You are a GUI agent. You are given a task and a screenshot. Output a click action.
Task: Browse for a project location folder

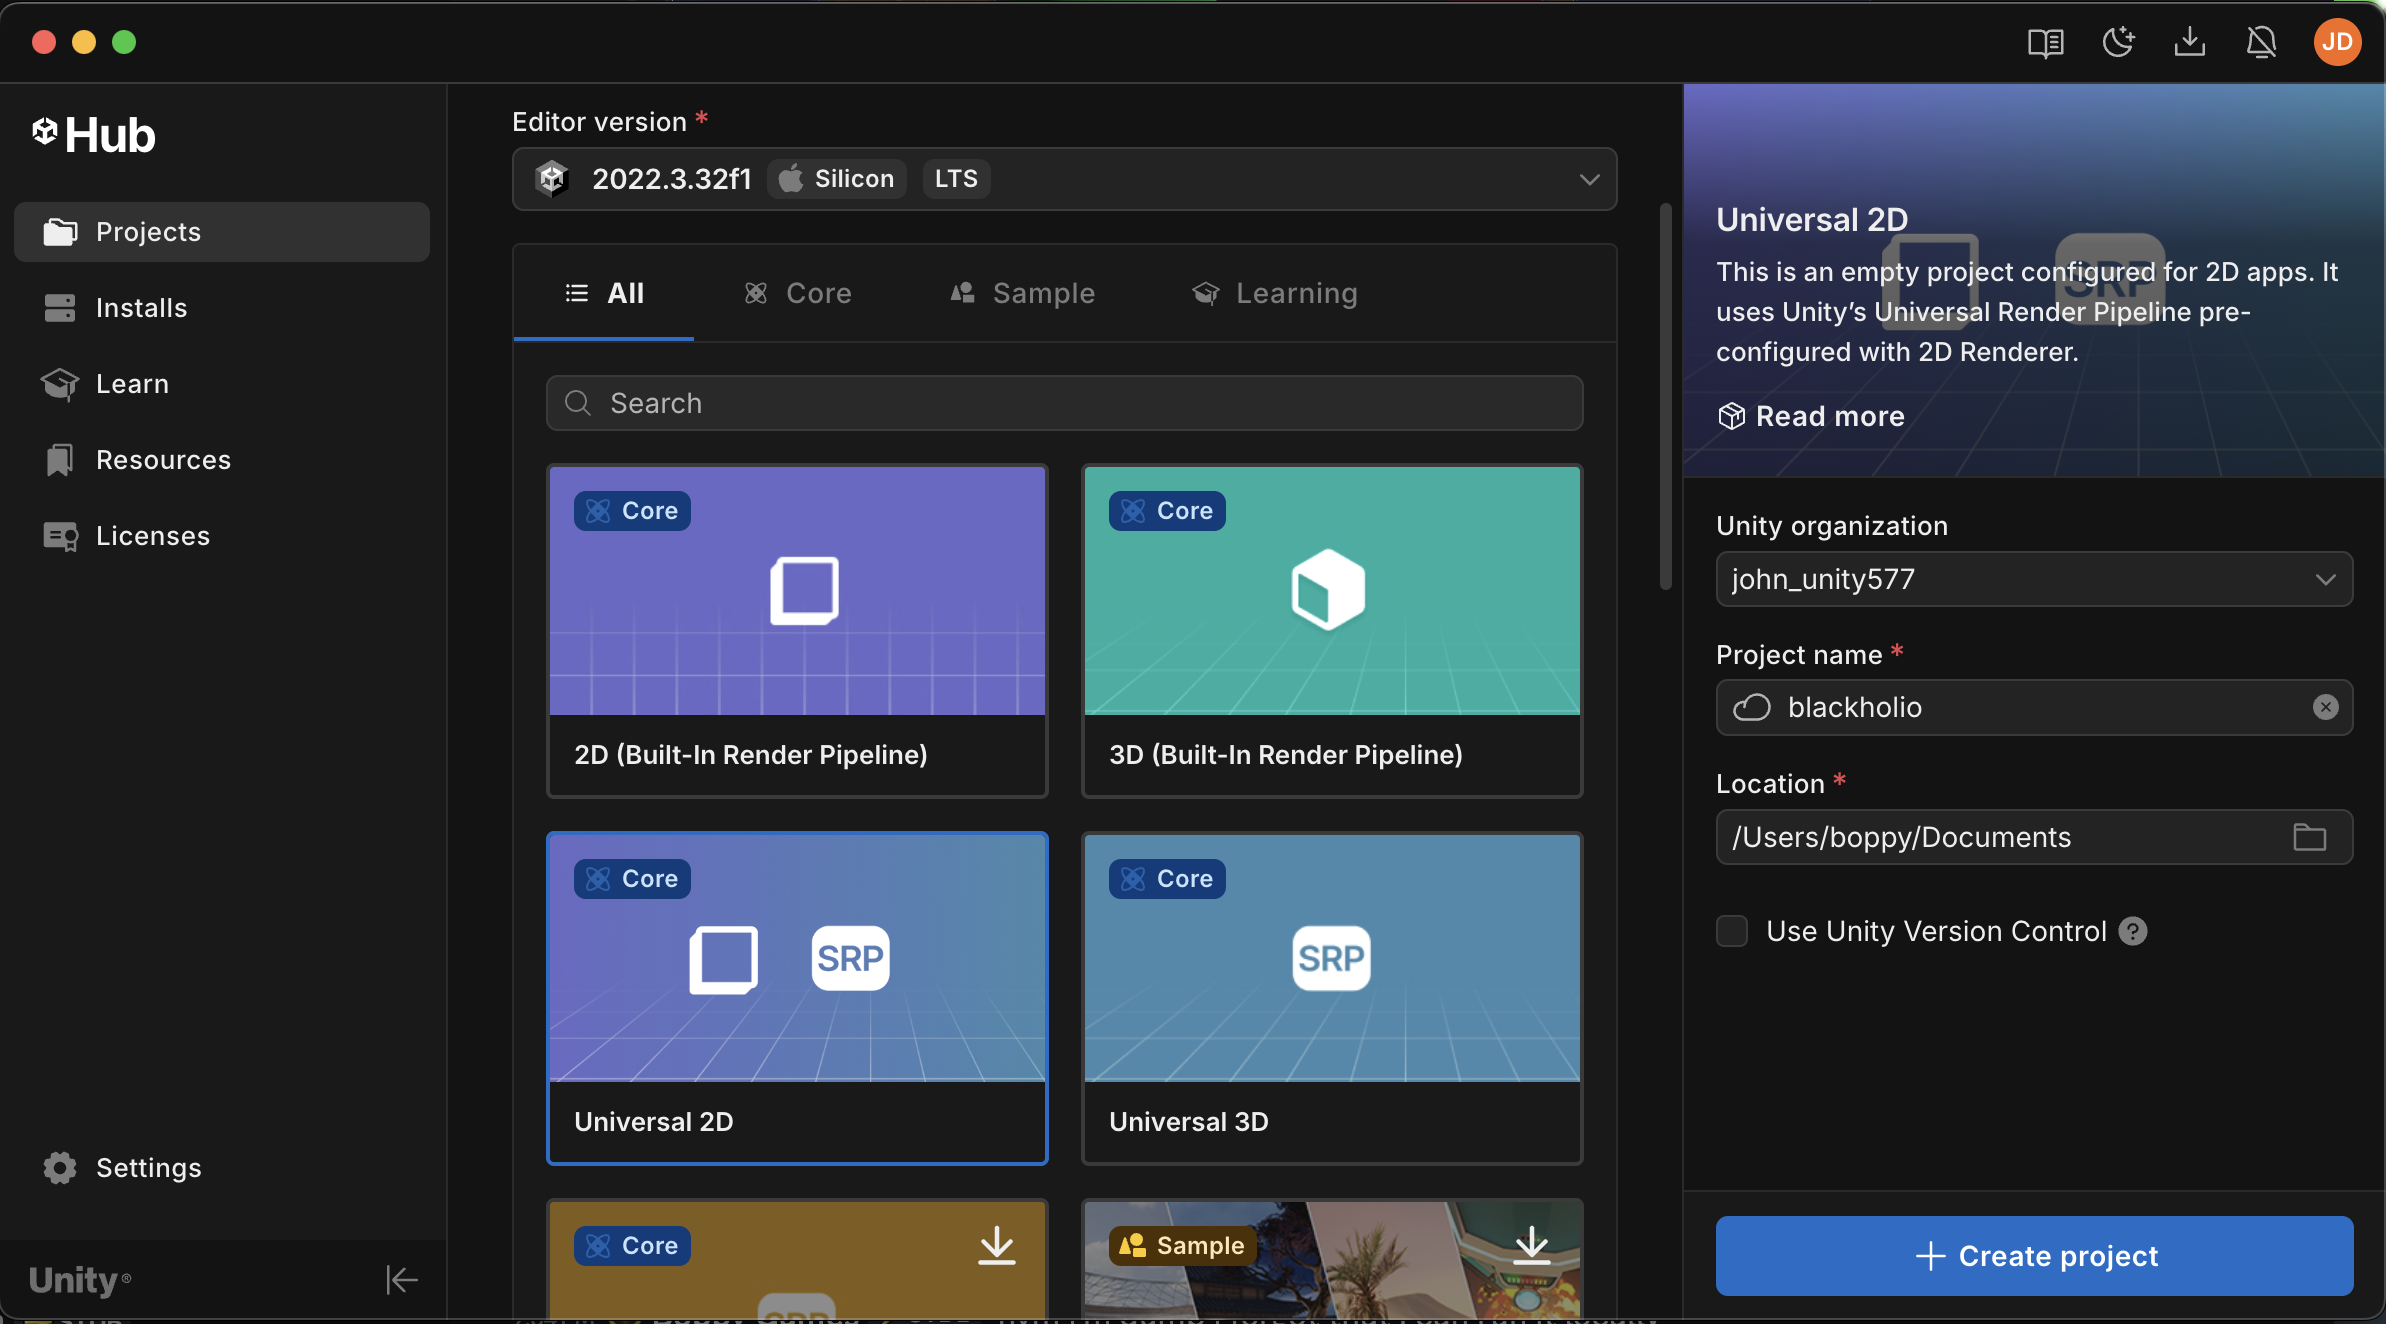click(x=2310, y=837)
